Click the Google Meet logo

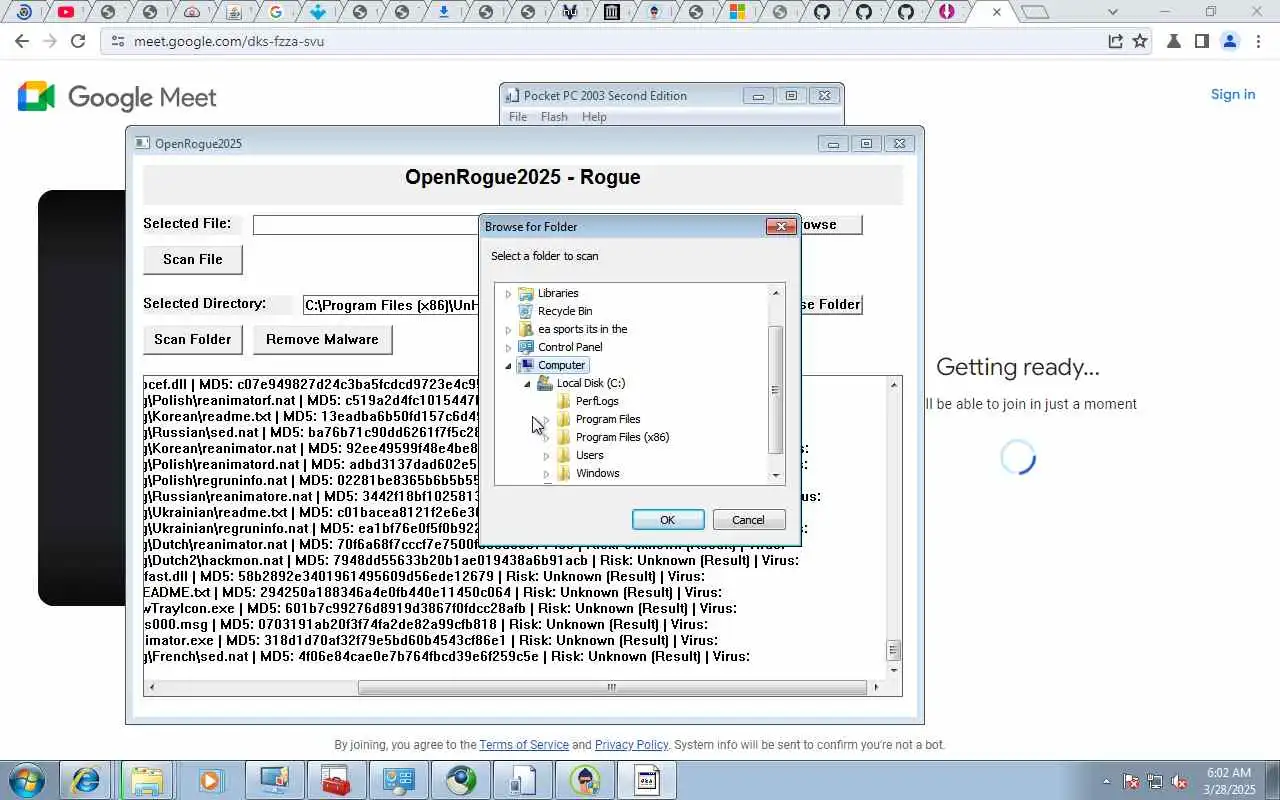pos(117,97)
